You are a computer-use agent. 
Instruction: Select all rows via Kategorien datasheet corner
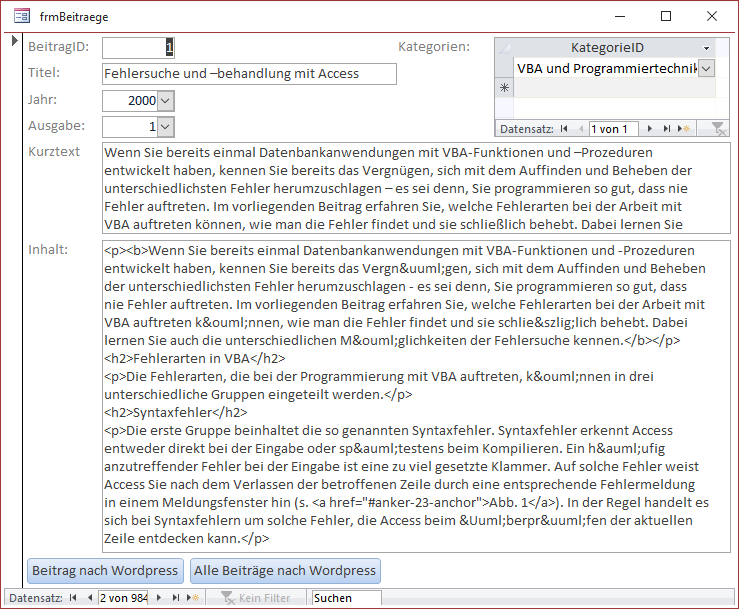(x=504, y=48)
